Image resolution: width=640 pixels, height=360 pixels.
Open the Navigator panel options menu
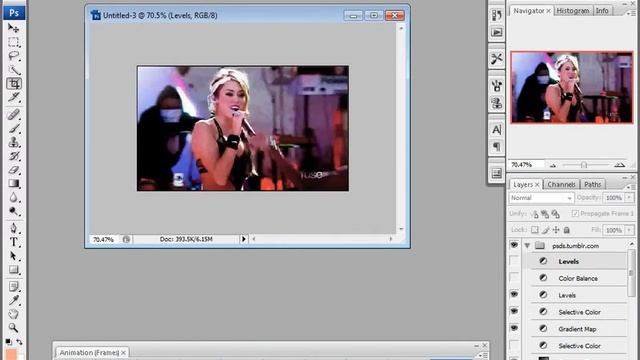point(631,13)
